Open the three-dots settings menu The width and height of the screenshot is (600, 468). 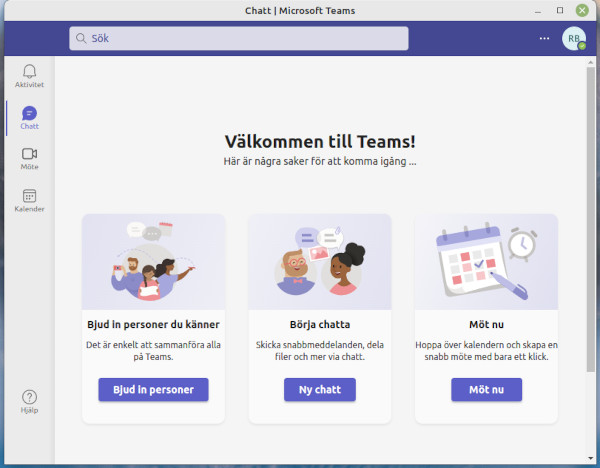pos(544,38)
